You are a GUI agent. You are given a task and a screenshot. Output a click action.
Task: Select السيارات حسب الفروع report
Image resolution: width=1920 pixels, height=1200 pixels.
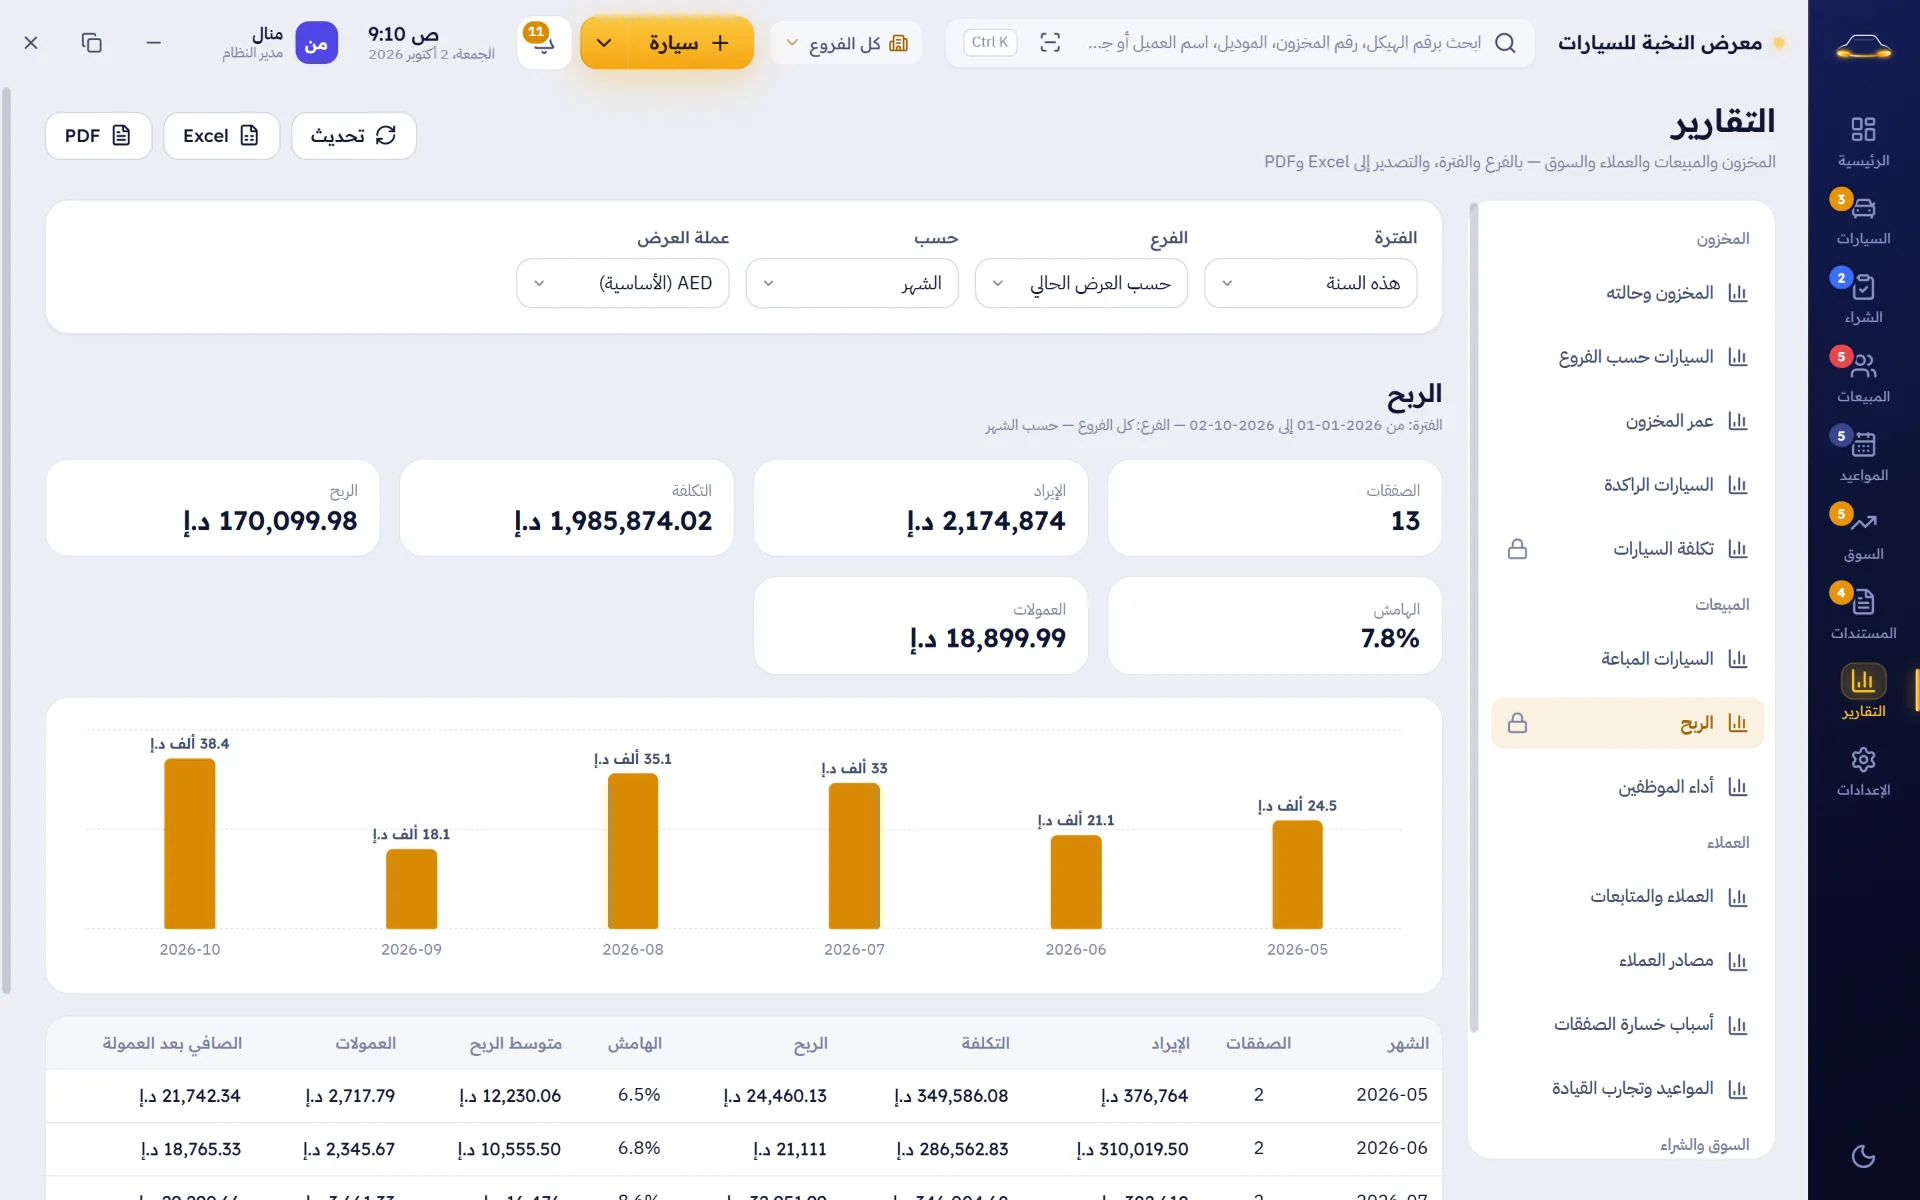point(1627,357)
